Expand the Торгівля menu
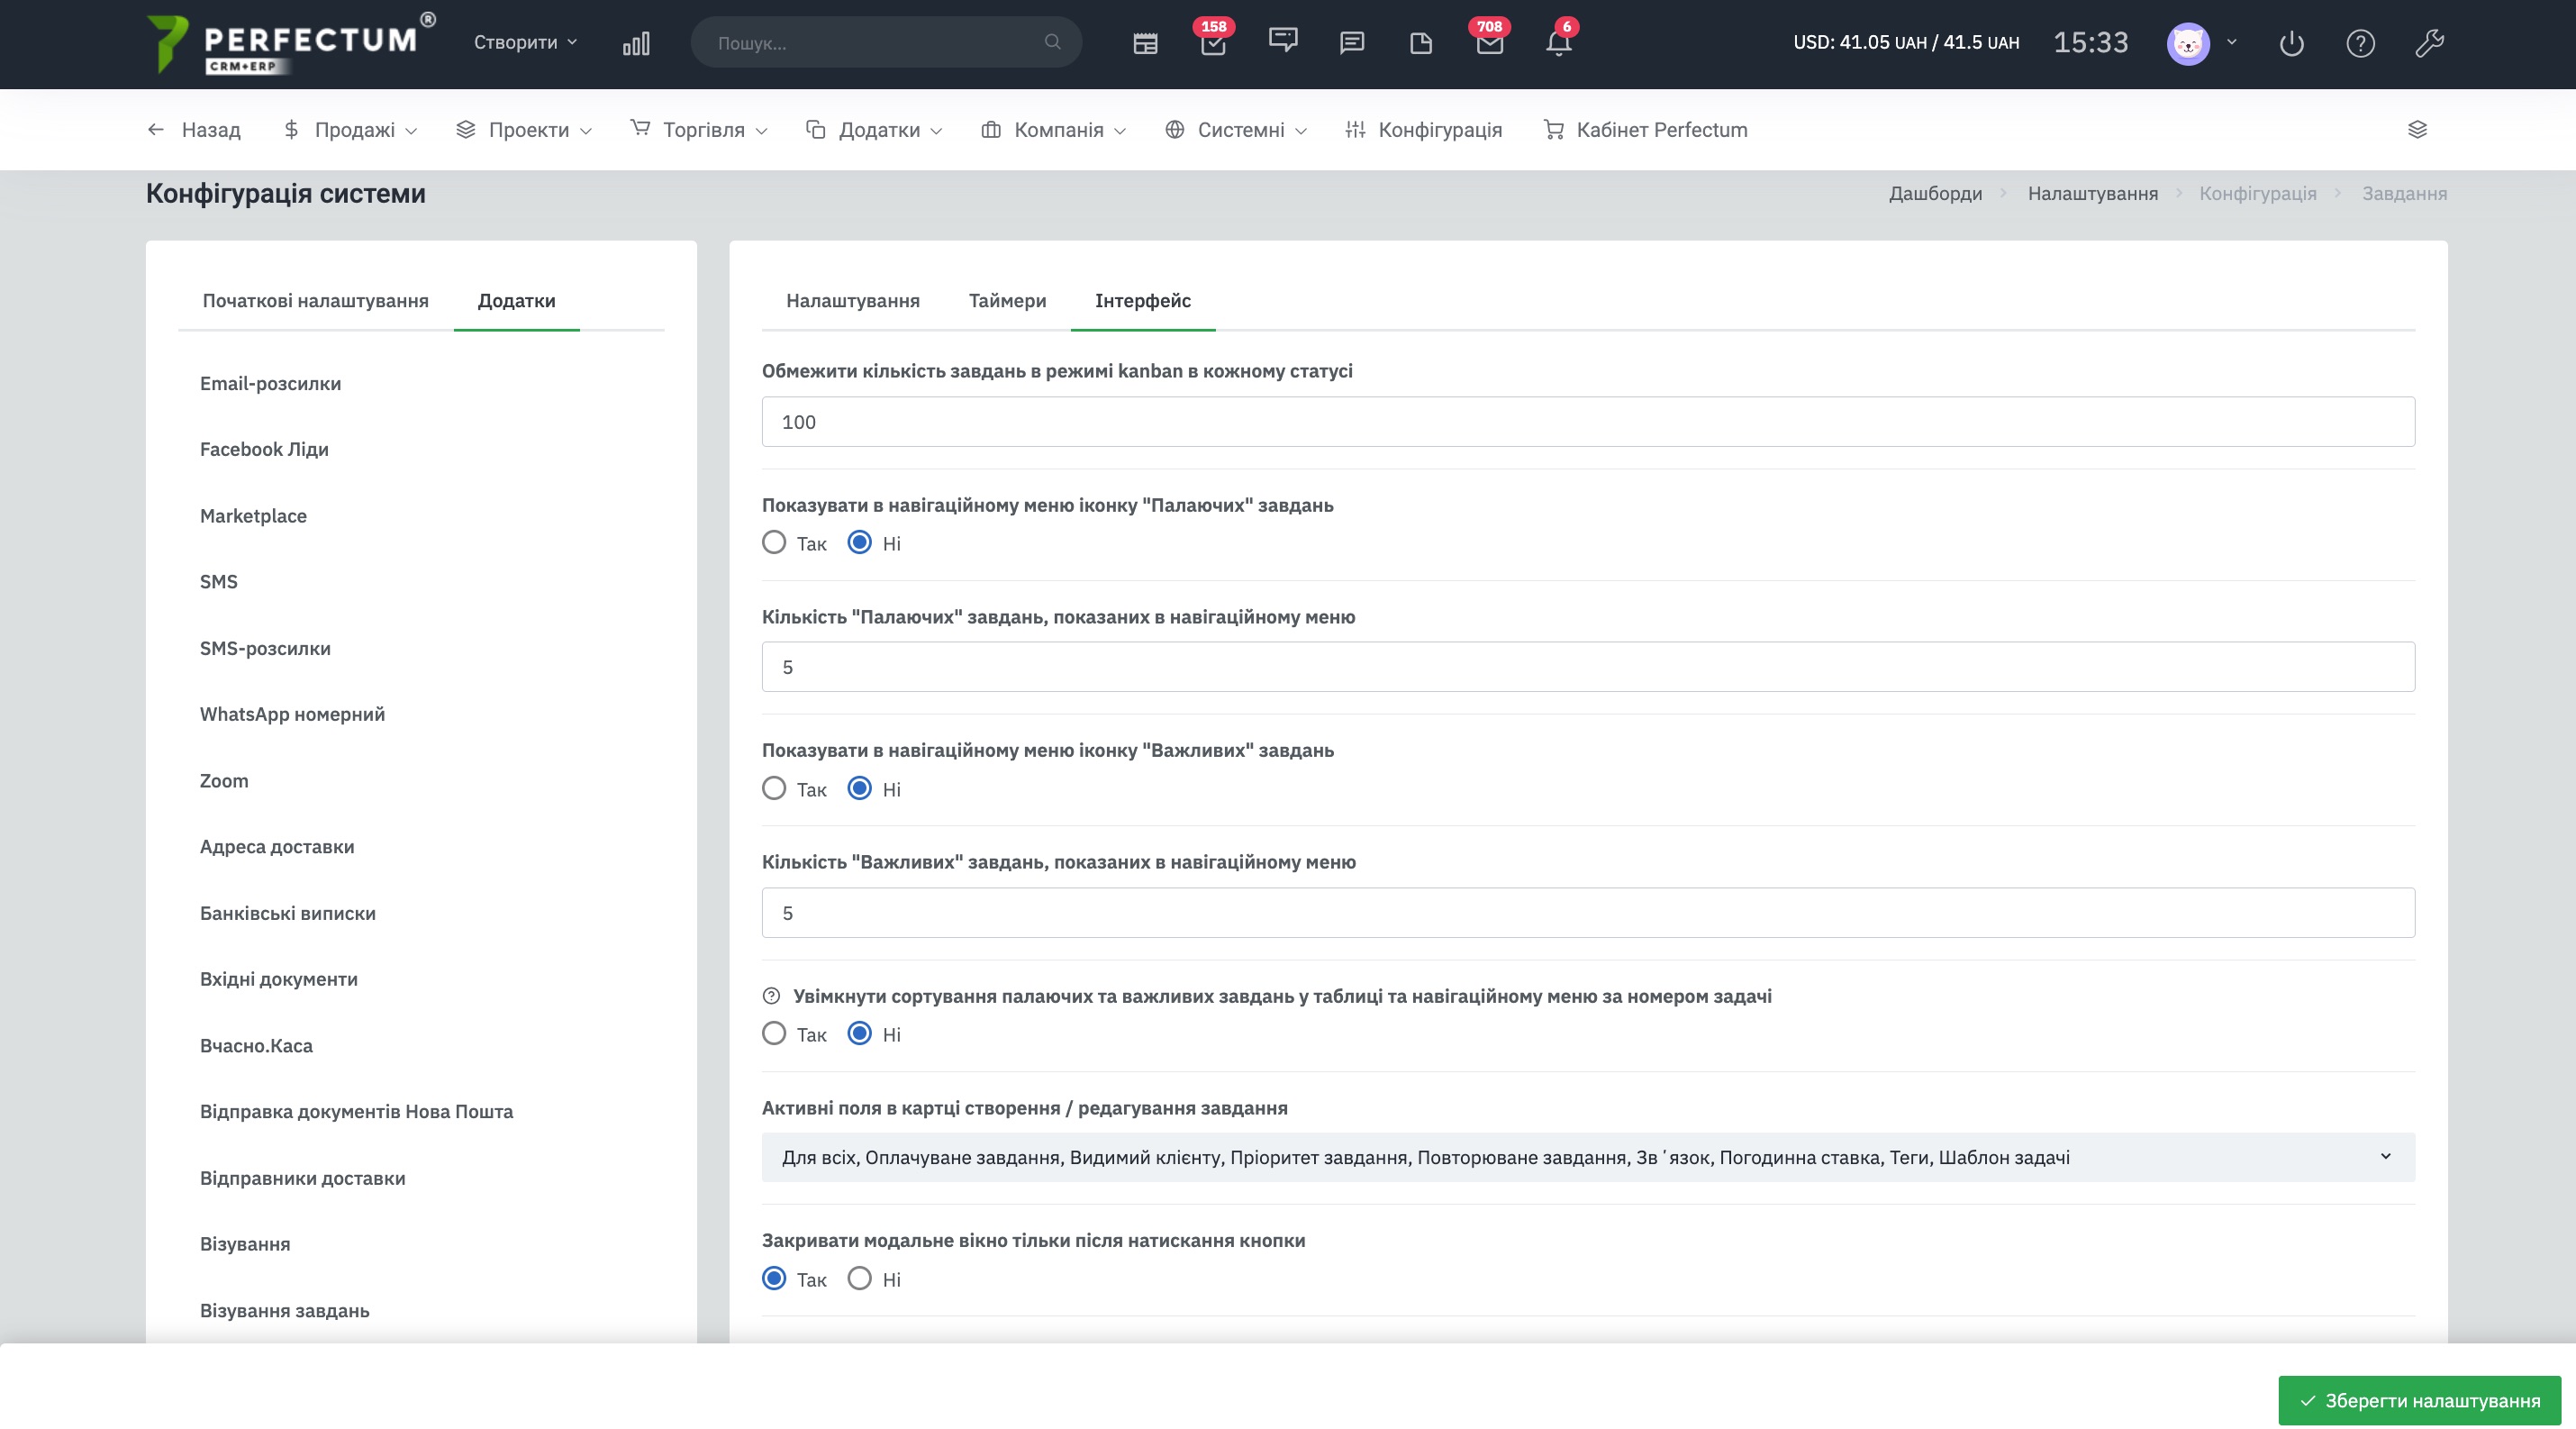The height and width of the screenshot is (1429, 2576). click(699, 130)
